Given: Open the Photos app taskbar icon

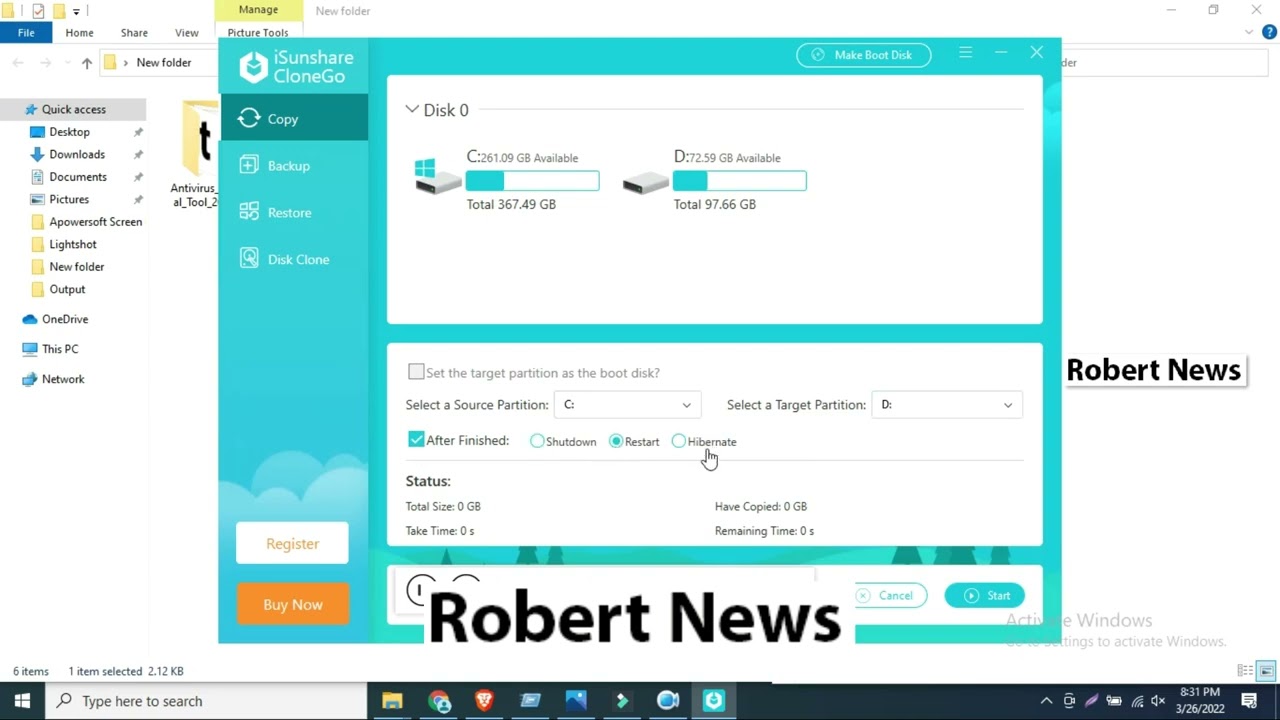Looking at the screenshot, I should point(577,701).
